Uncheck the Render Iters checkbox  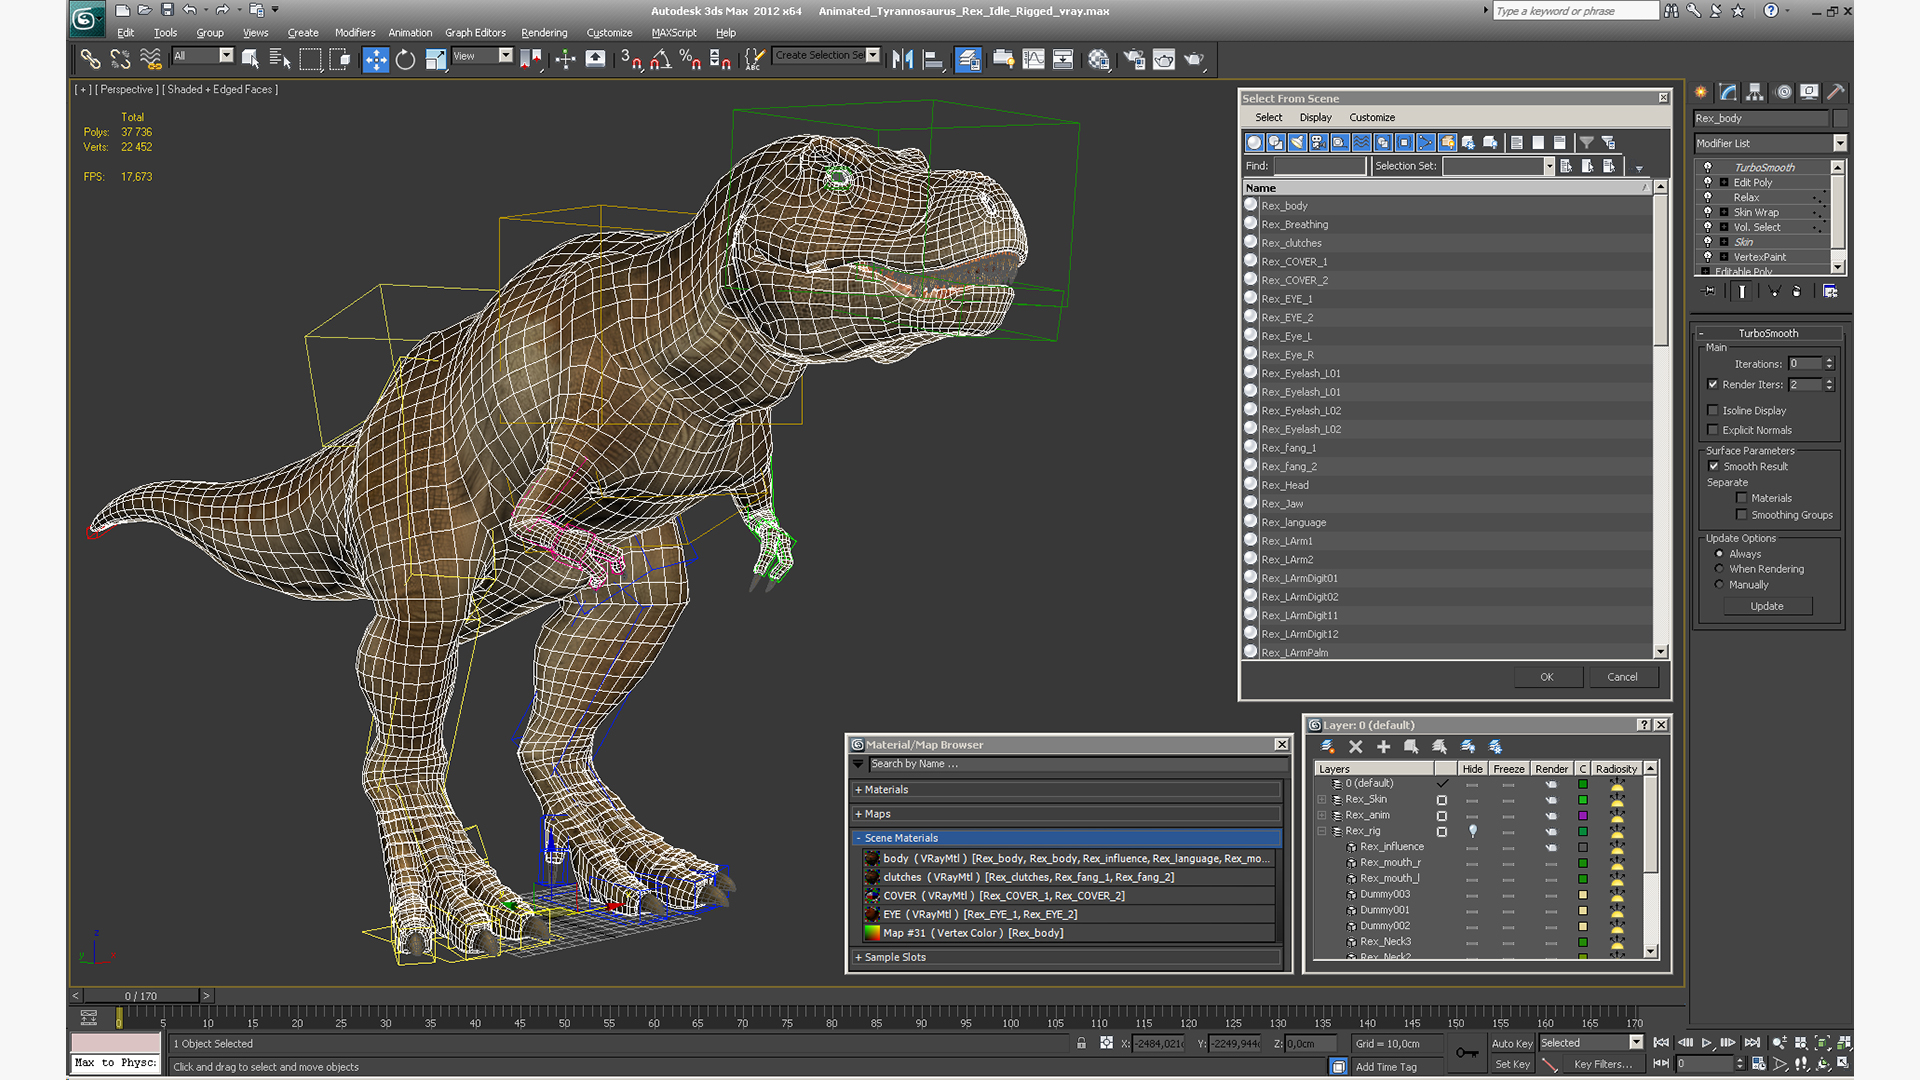click(1713, 384)
